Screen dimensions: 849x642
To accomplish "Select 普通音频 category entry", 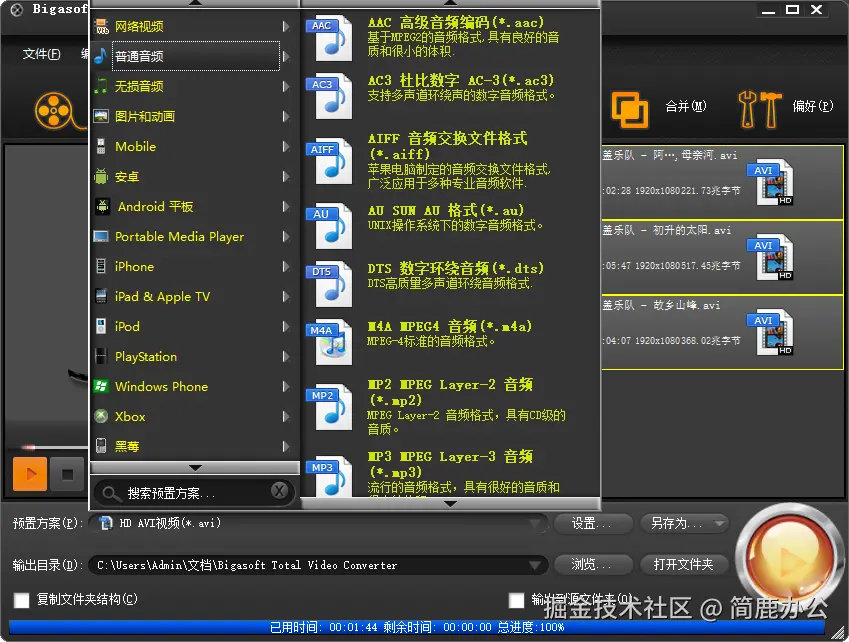I will [x=195, y=56].
